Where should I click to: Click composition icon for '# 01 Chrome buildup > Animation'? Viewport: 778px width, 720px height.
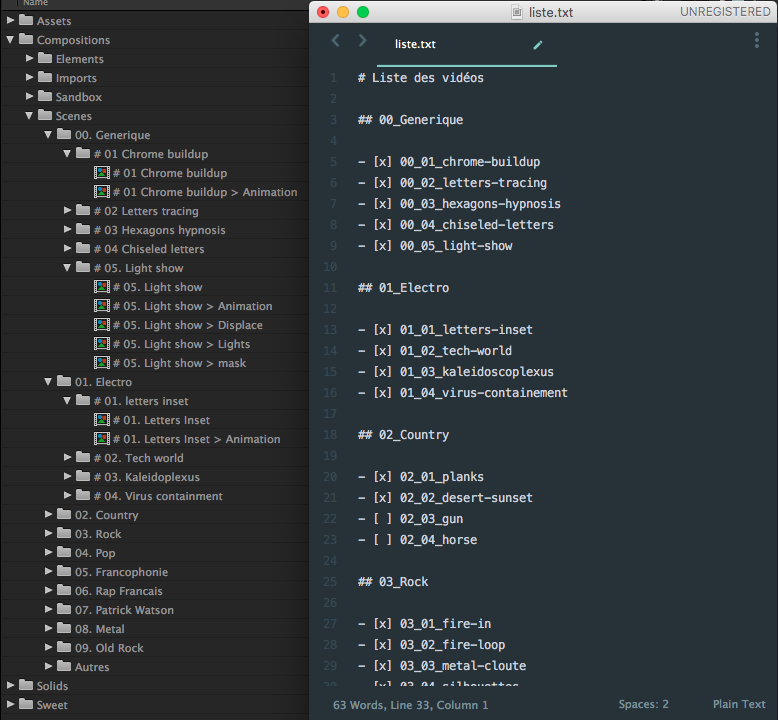(x=102, y=192)
